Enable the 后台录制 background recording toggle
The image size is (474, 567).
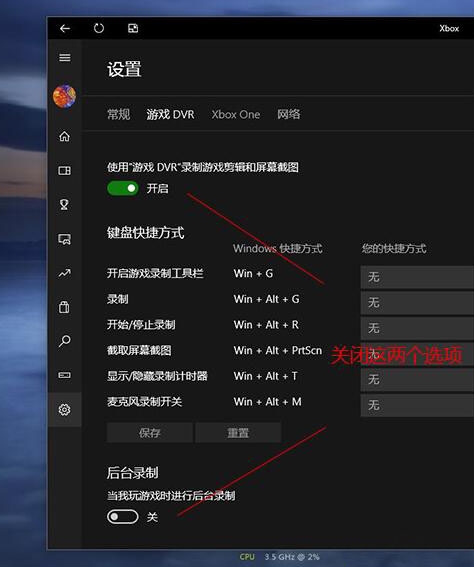[x=123, y=517]
